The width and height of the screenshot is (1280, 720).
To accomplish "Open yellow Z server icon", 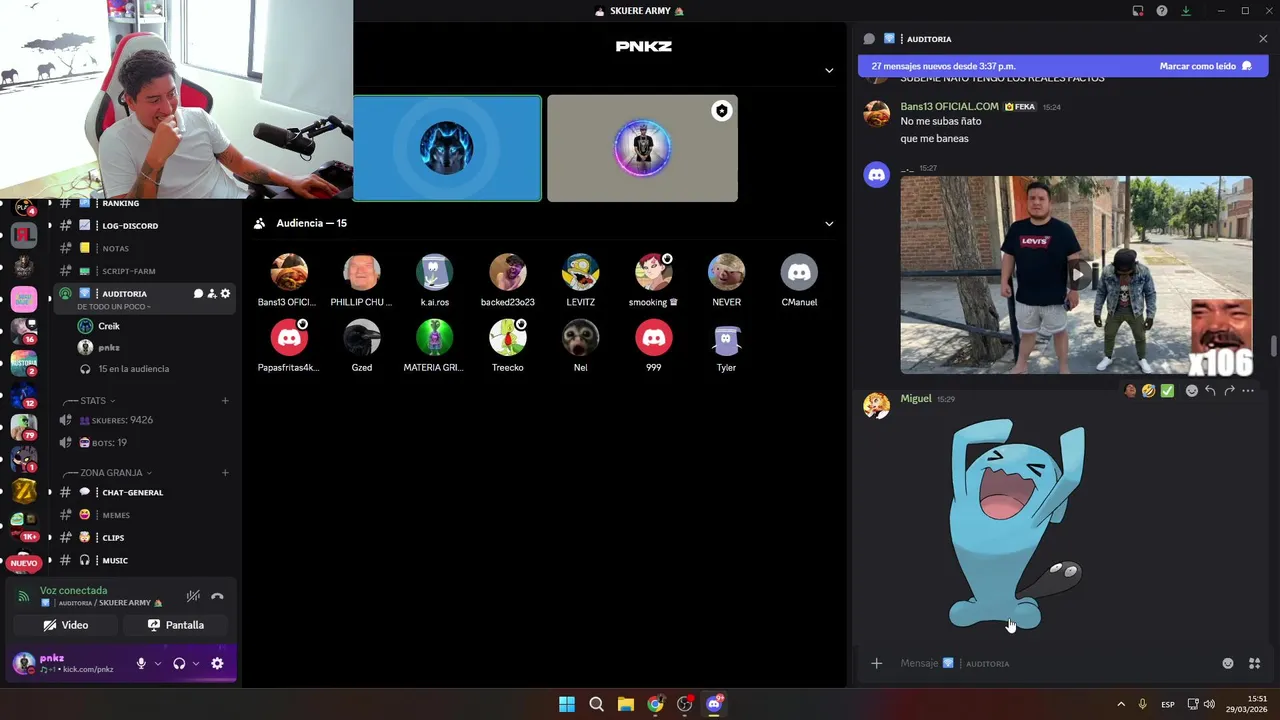I will click(24, 490).
